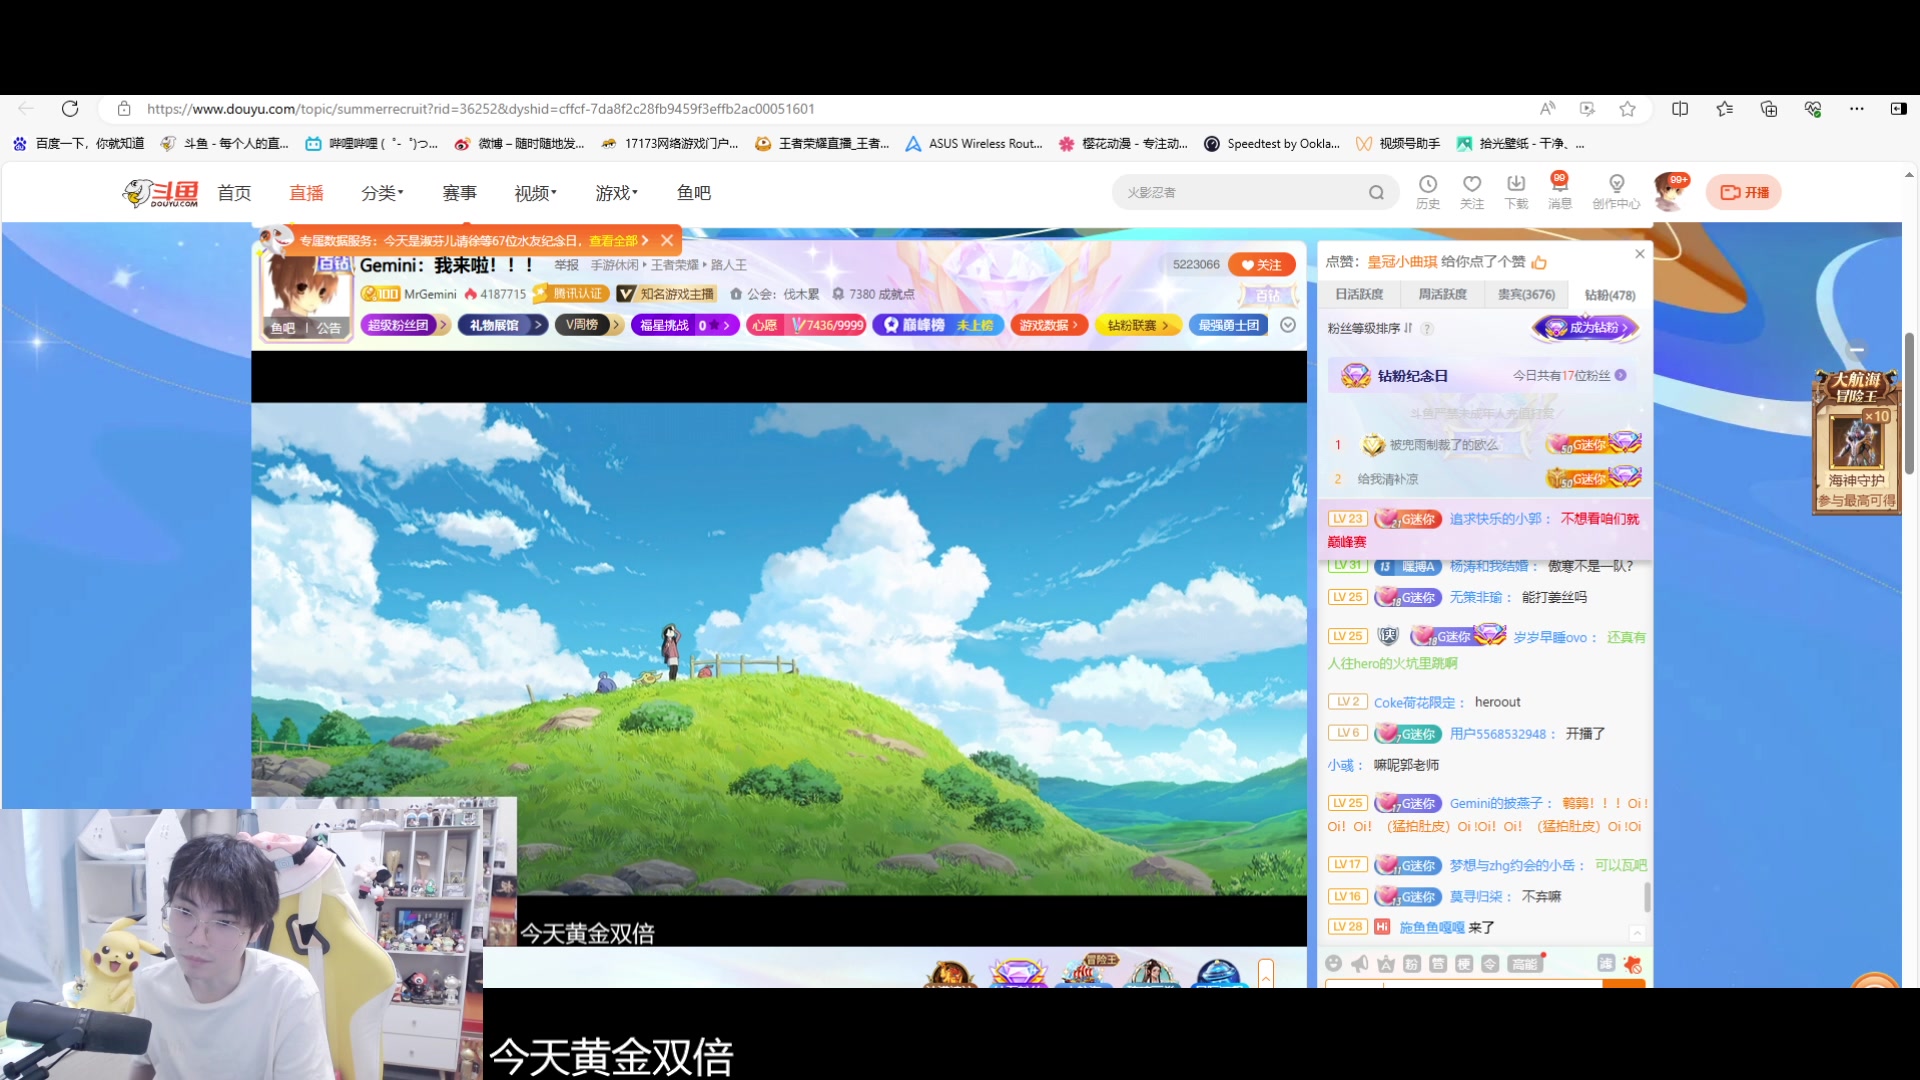
Task: Expand gift bar arrow
Action: 1266,973
